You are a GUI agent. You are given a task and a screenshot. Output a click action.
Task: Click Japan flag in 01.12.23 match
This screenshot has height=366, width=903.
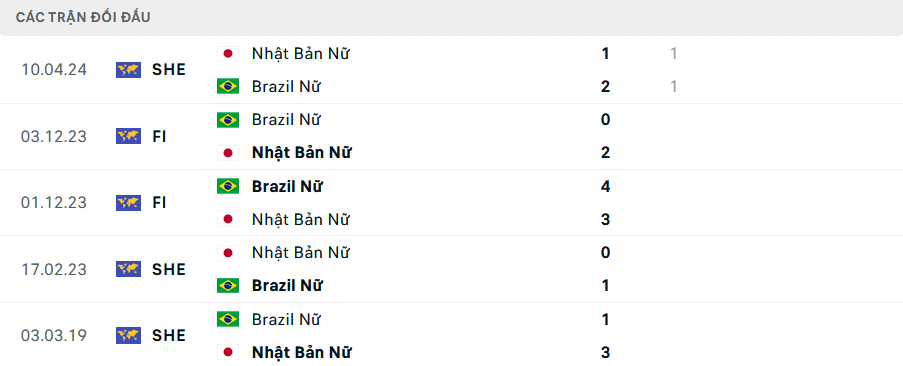click(228, 219)
